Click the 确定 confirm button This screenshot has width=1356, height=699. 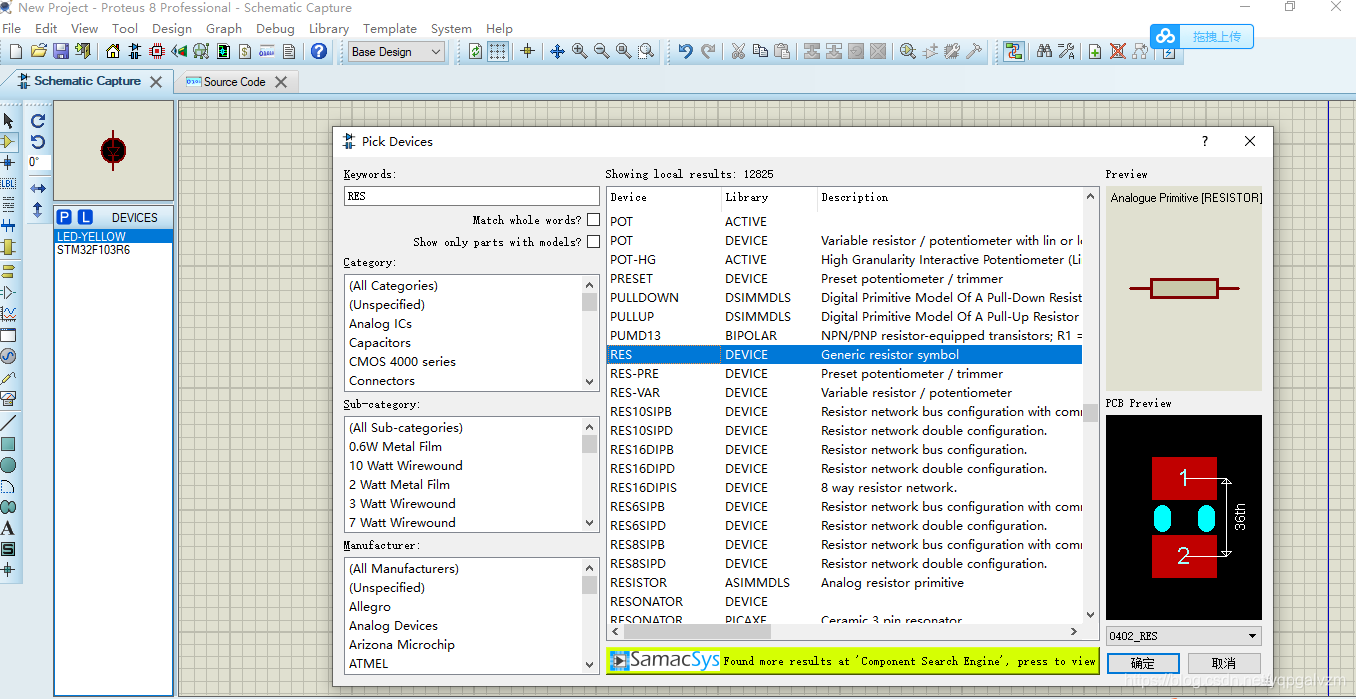click(x=1143, y=663)
